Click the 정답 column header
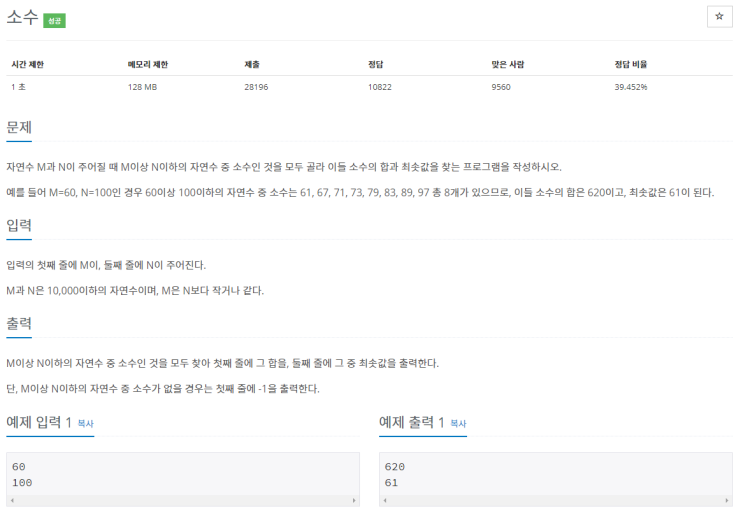Screen dimensions: 743x518 tap(375, 64)
